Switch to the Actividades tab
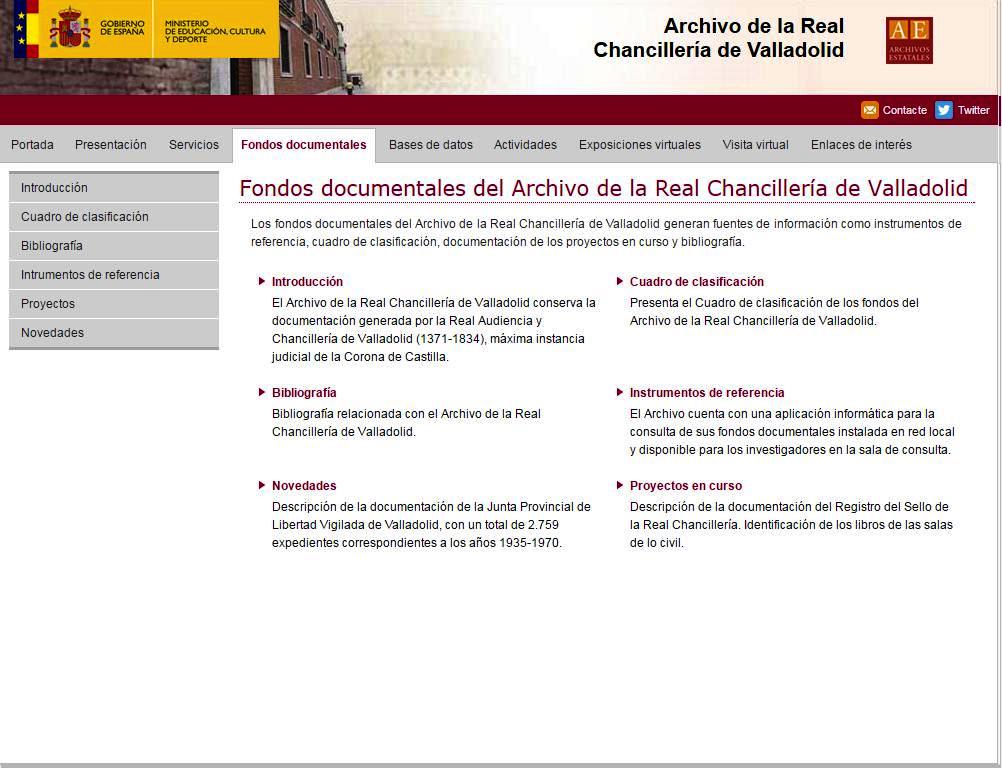 (x=525, y=145)
